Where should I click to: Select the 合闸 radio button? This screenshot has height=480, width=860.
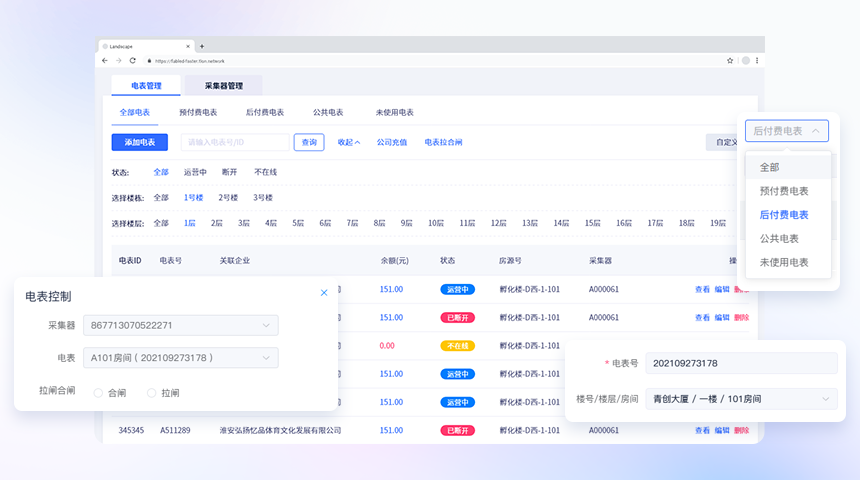98,393
